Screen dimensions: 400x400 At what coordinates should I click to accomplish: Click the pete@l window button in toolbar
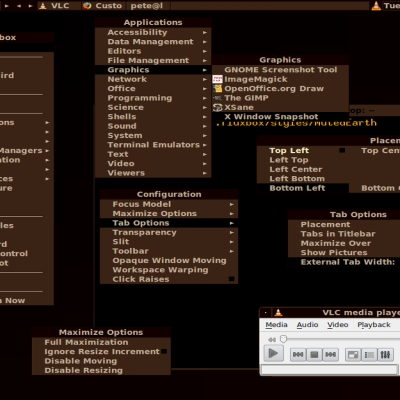(148, 6)
